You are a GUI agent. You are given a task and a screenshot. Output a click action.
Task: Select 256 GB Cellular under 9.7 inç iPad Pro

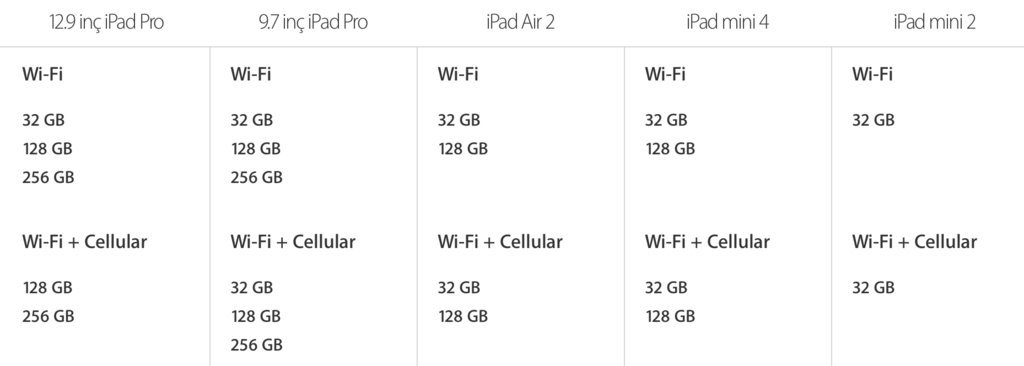pyautogui.click(x=256, y=344)
